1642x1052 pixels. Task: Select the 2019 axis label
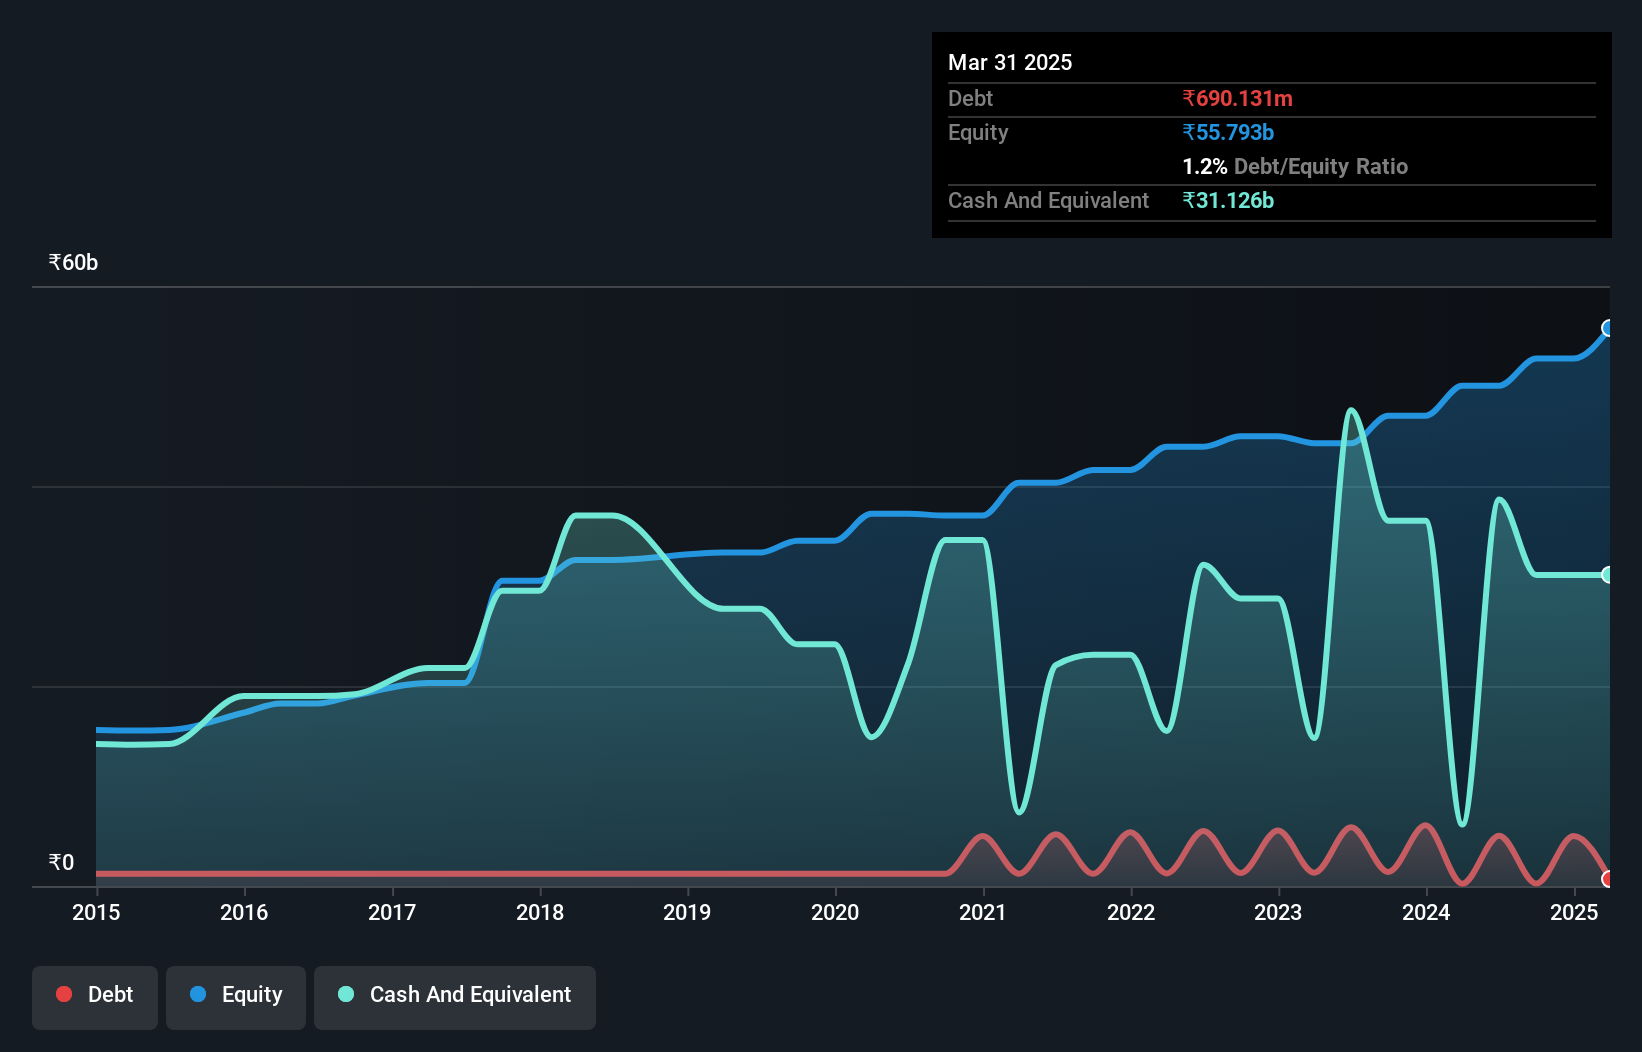687,912
